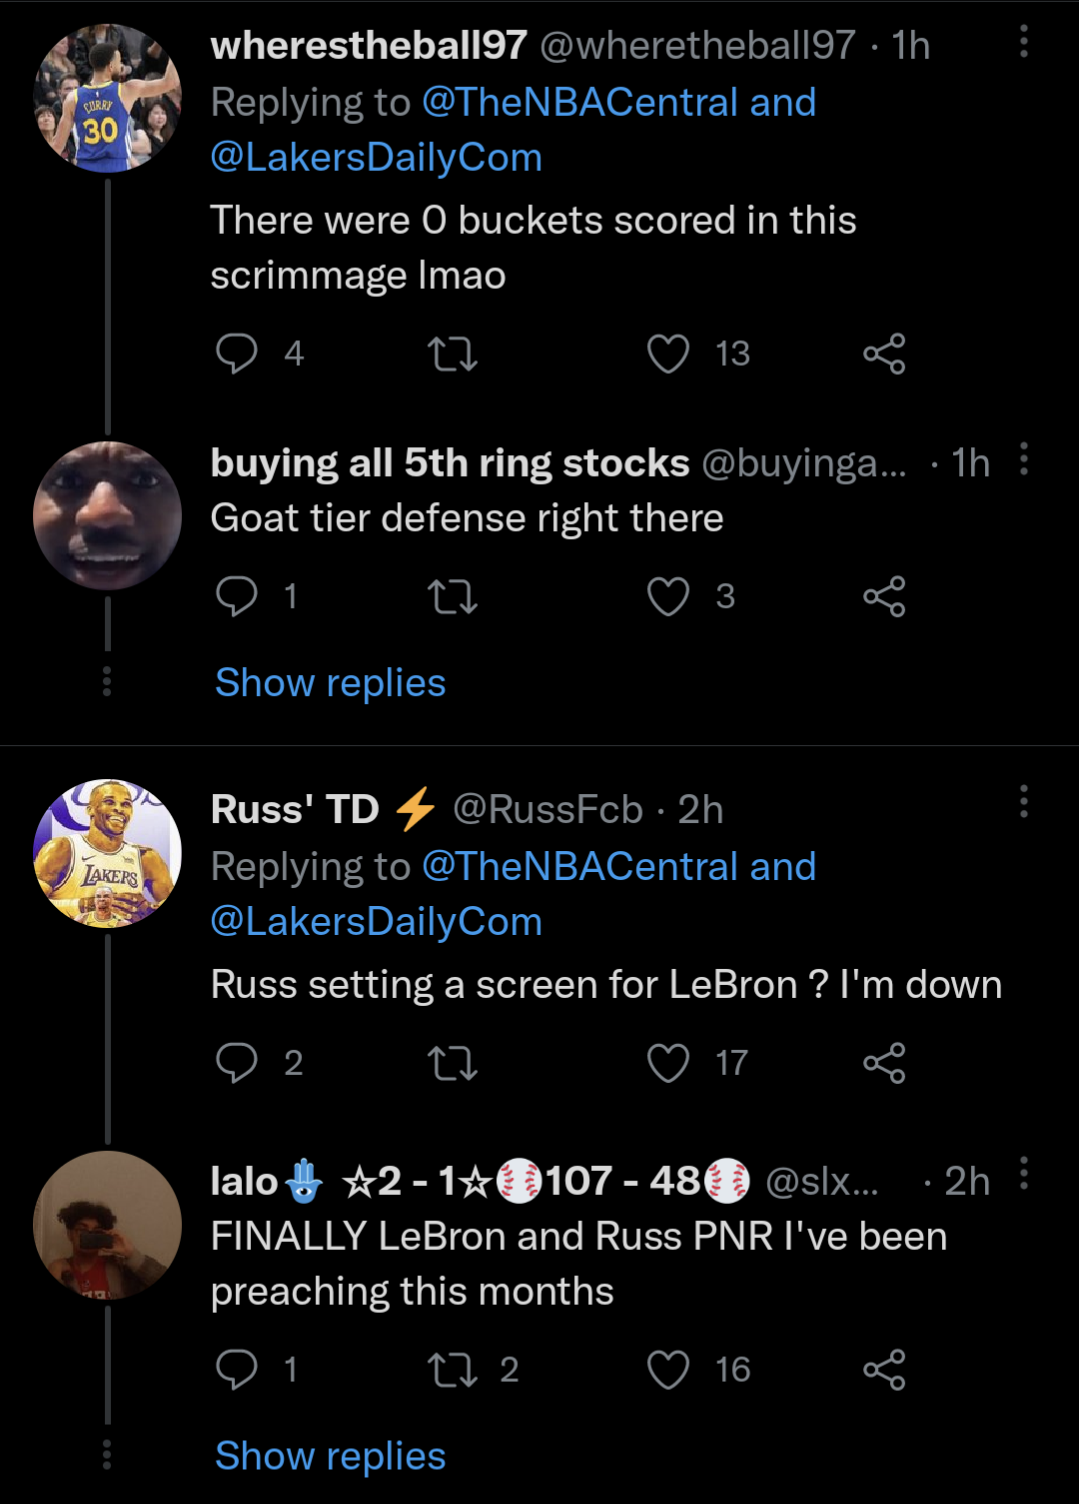Screen dimensions: 1079x1504
Task: Like lalo's PNR tweet
Action: pyautogui.click(x=668, y=1370)
